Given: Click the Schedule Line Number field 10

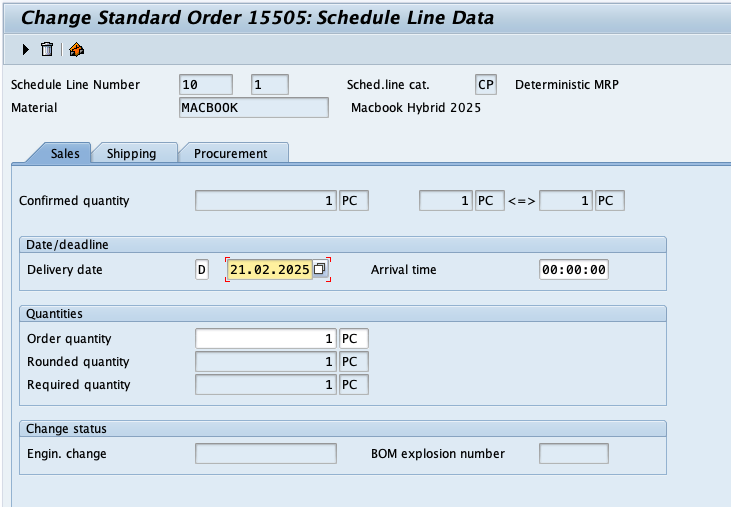Looking at the screenshot, I should pyautogui.click(x=206, y=85).
